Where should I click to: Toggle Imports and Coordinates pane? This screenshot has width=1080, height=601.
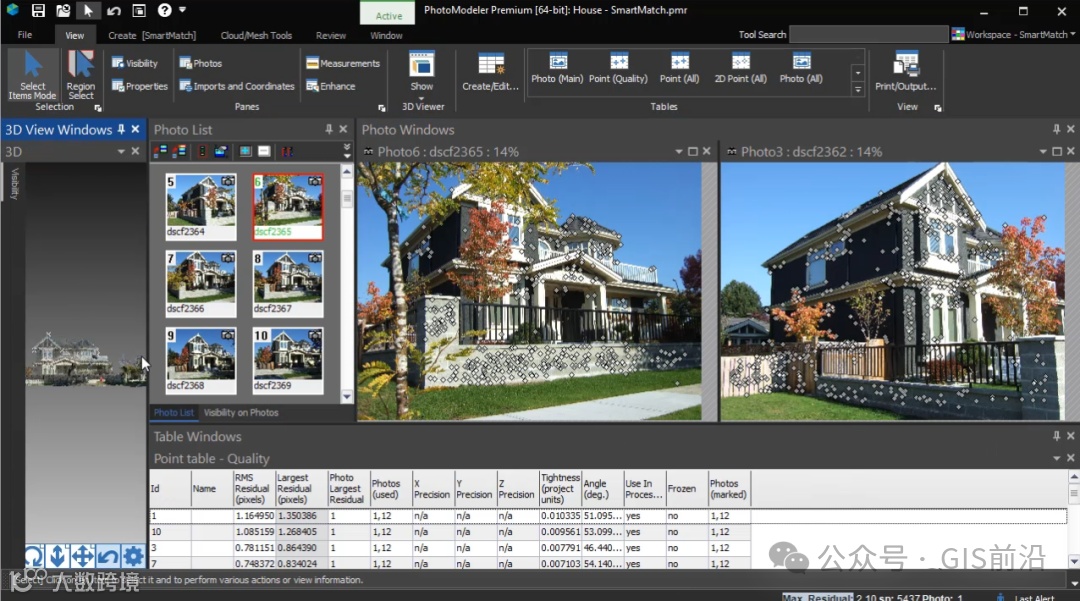pos(237,86)
